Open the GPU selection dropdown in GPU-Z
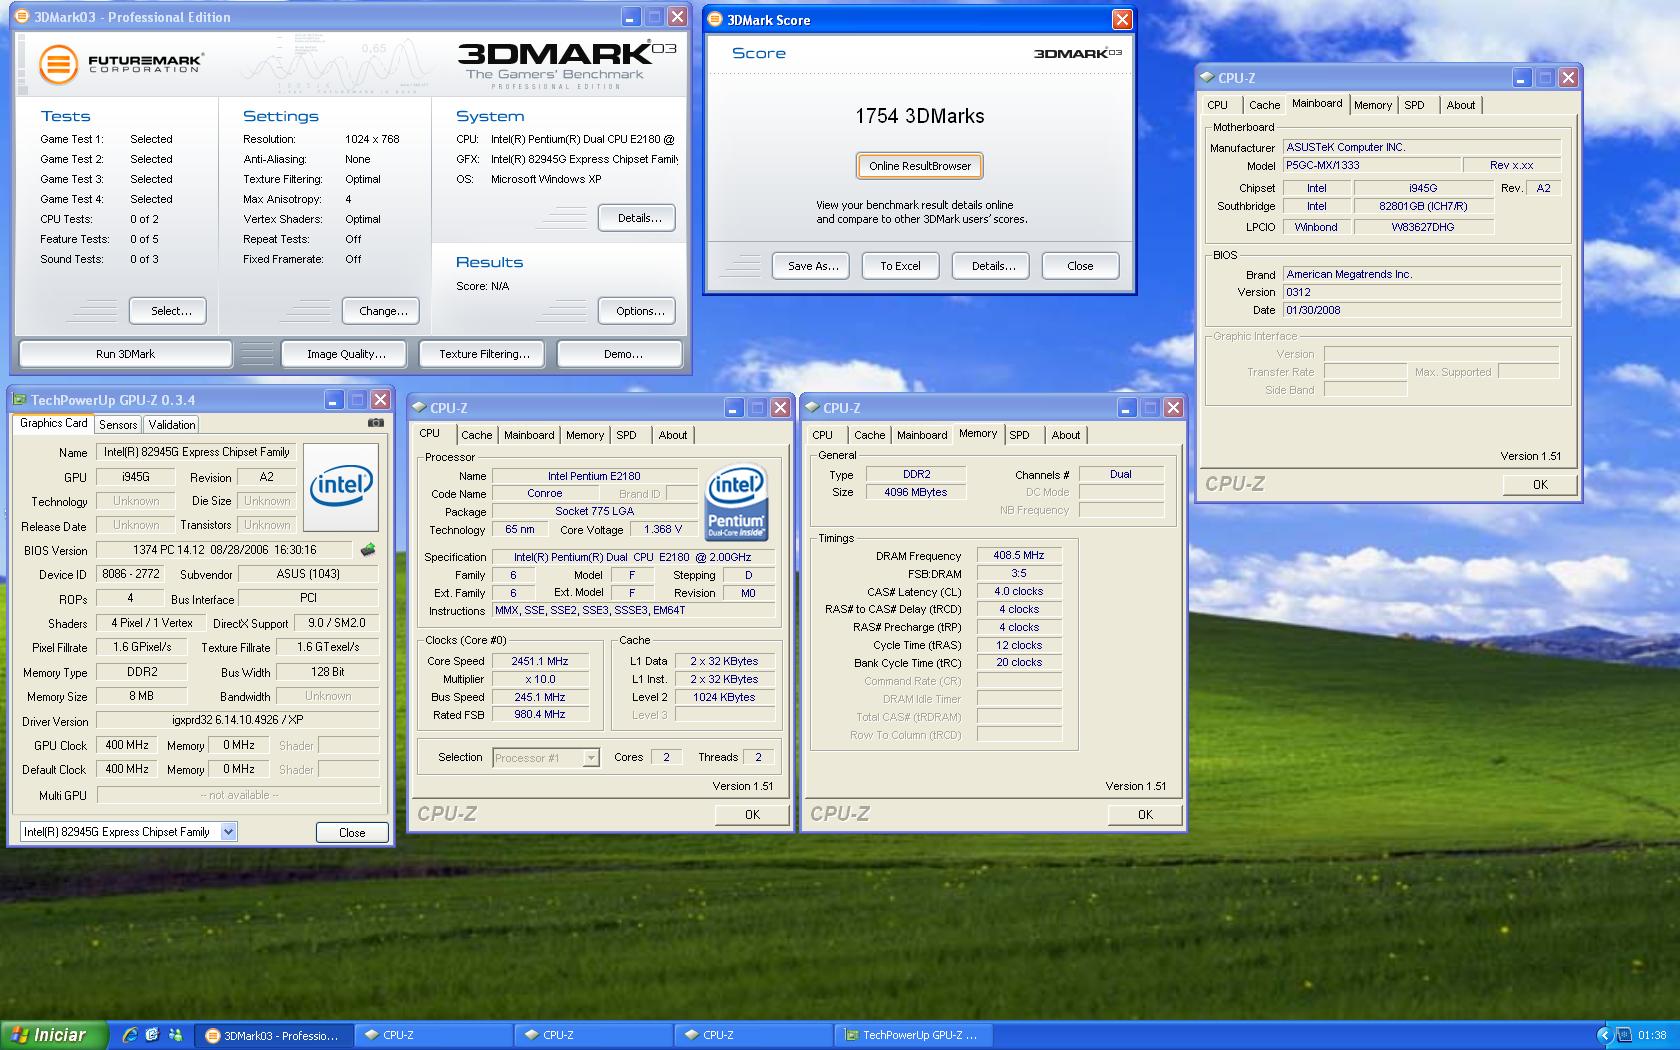Viewport: 1680px width, 1050px height. pos(228,832)
